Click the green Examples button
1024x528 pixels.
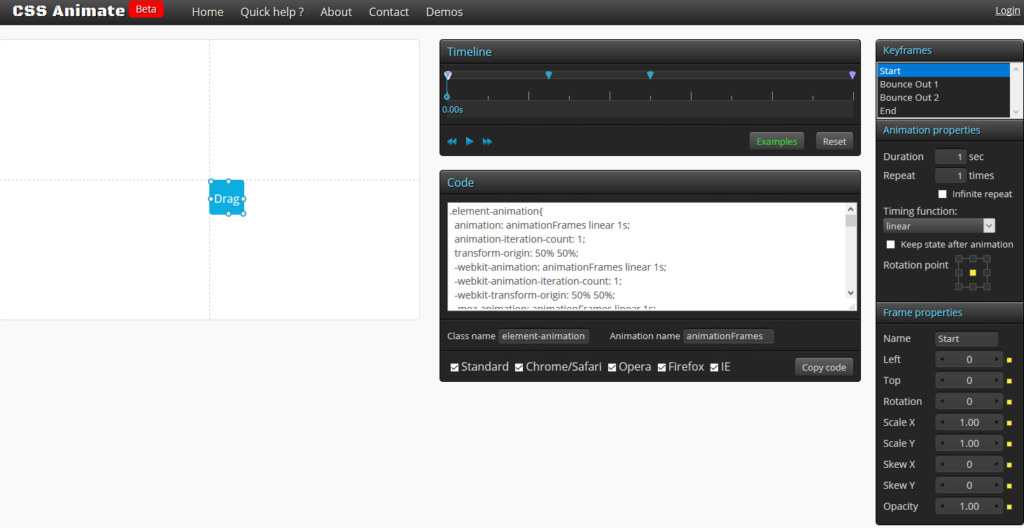[x=776, y=141]
